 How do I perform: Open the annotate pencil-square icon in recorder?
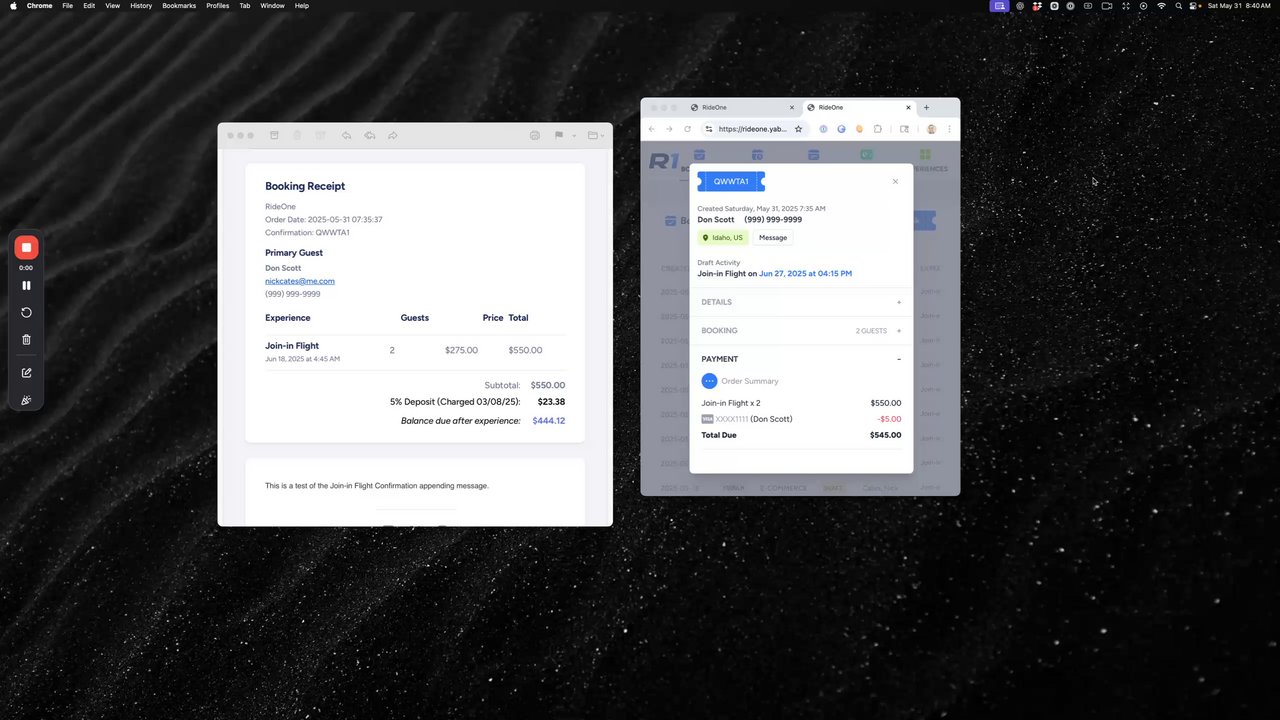[x=26, y=373]
